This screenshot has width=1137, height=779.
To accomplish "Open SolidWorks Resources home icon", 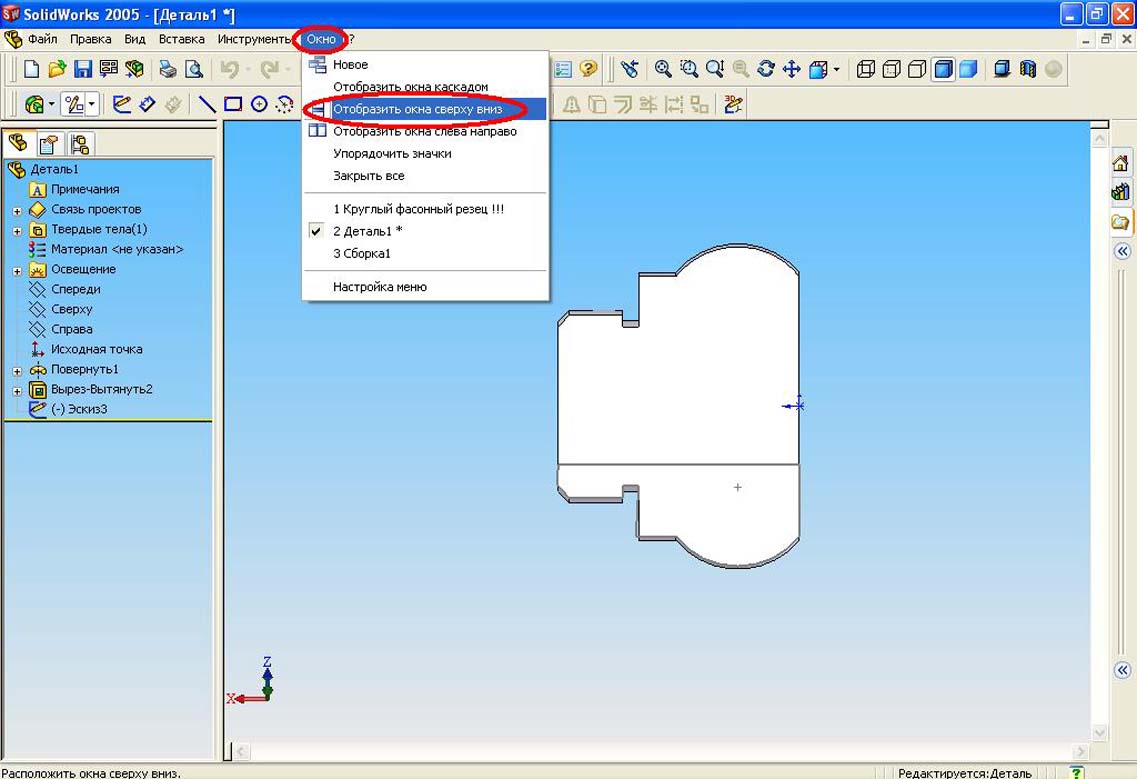I will 1121,162.
